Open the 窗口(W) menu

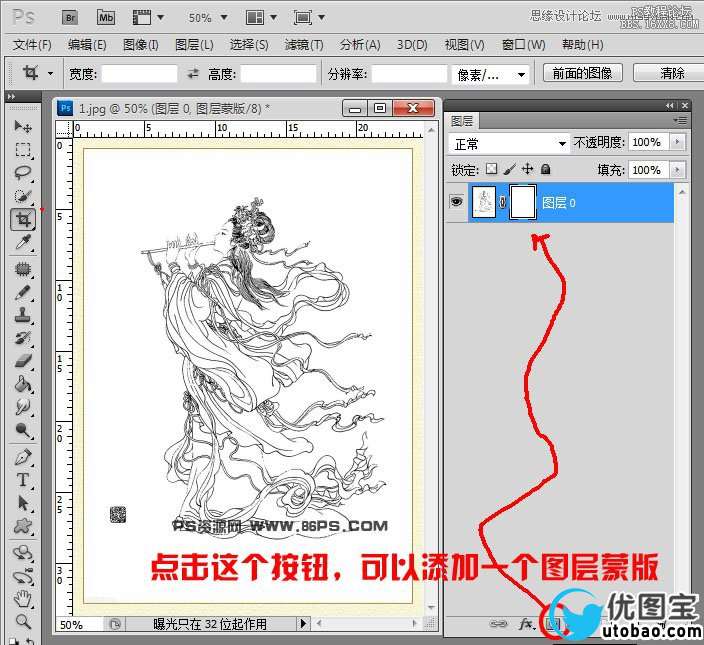coord(524,44)
